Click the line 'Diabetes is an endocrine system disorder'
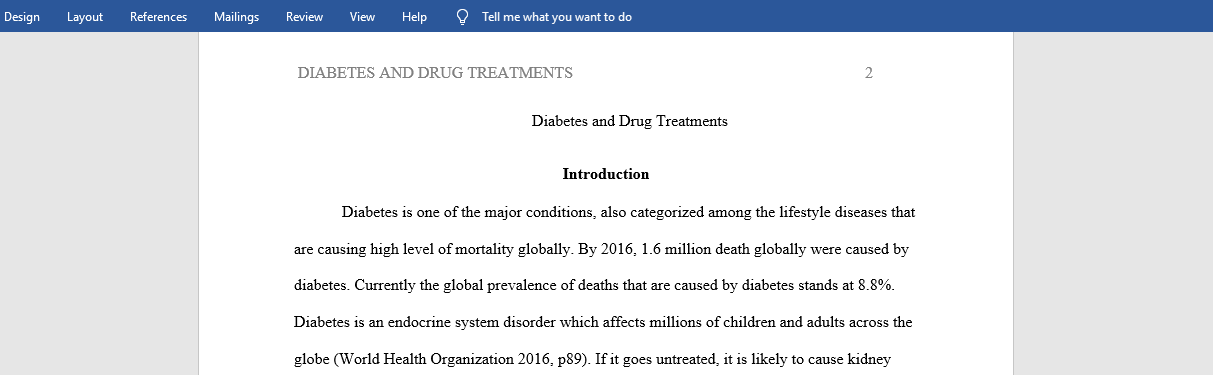 pos(603,323)
